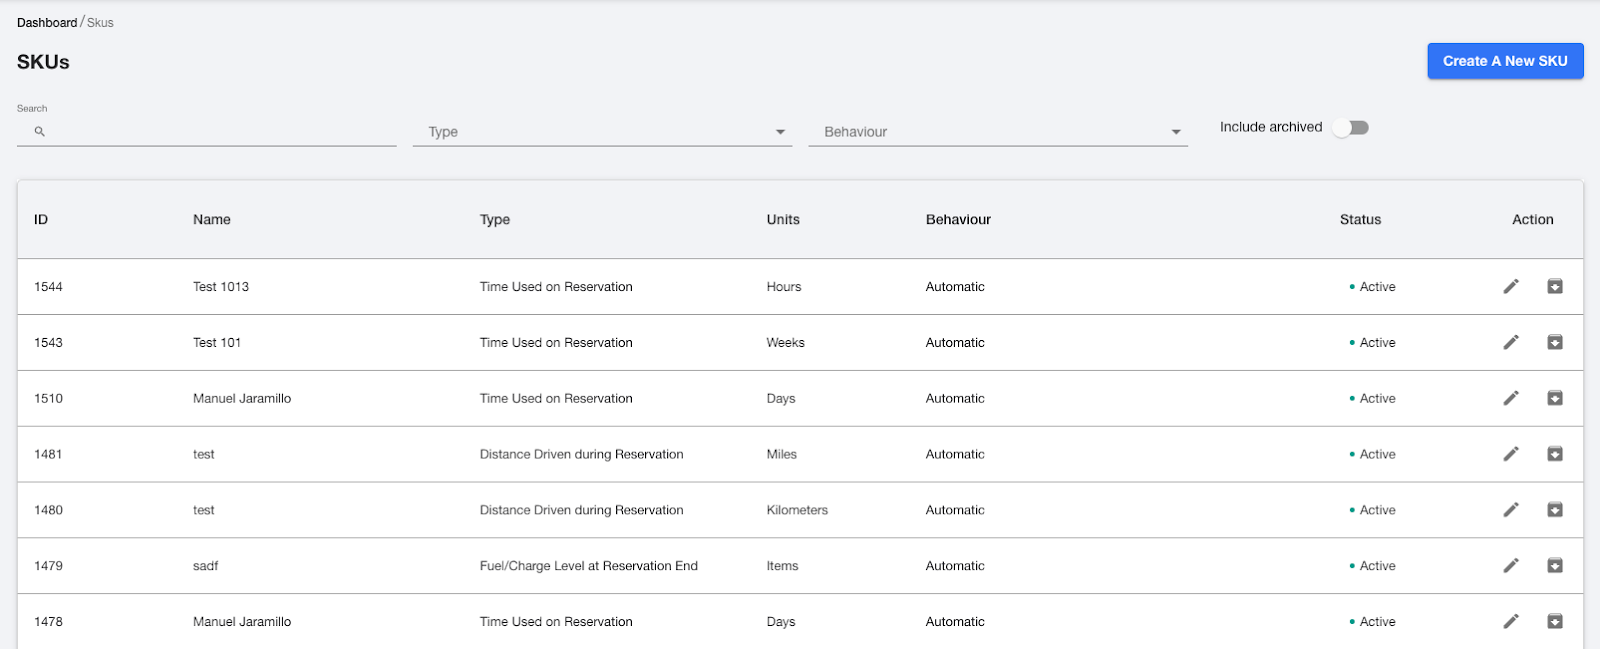
Task: Archive SKU 1478 row
Action: tap(1555, 621)
